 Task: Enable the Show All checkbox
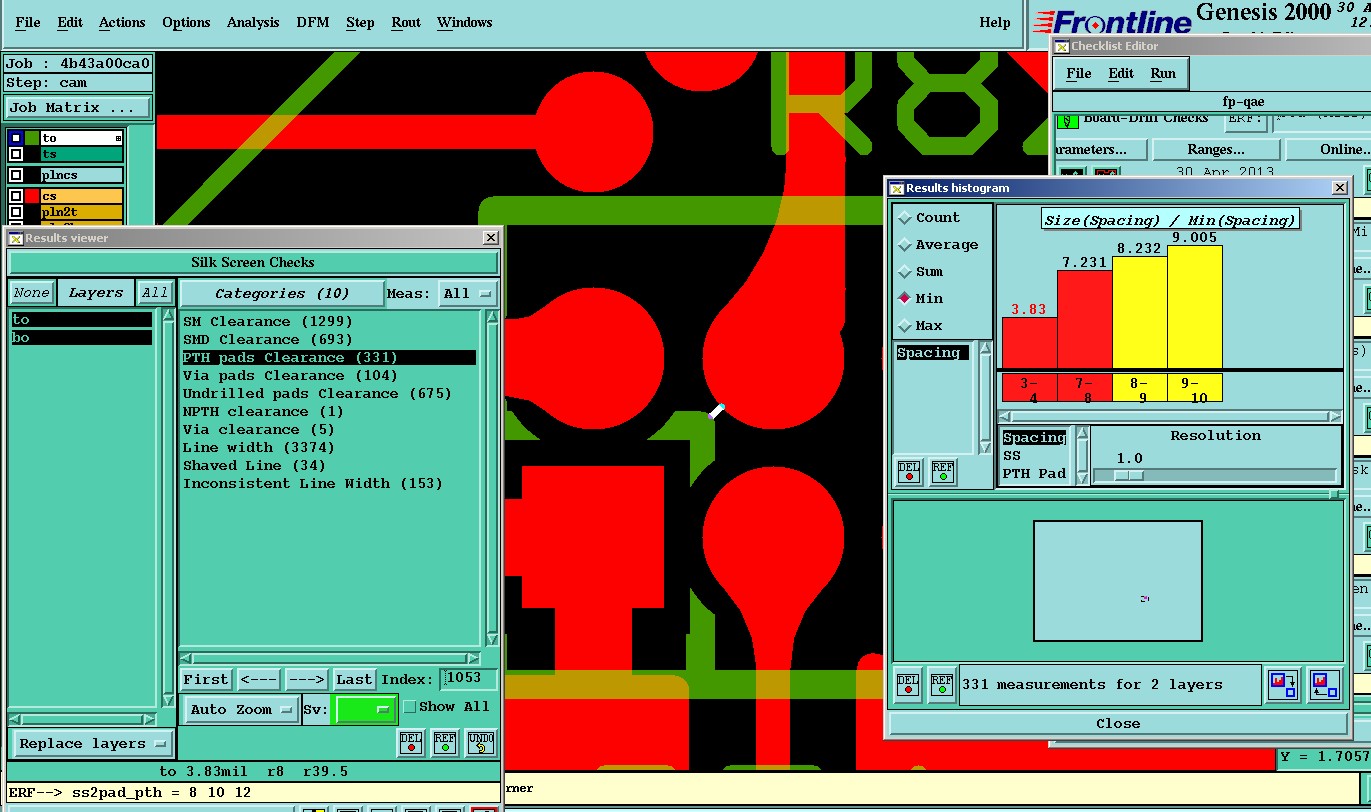click(409, 707)
